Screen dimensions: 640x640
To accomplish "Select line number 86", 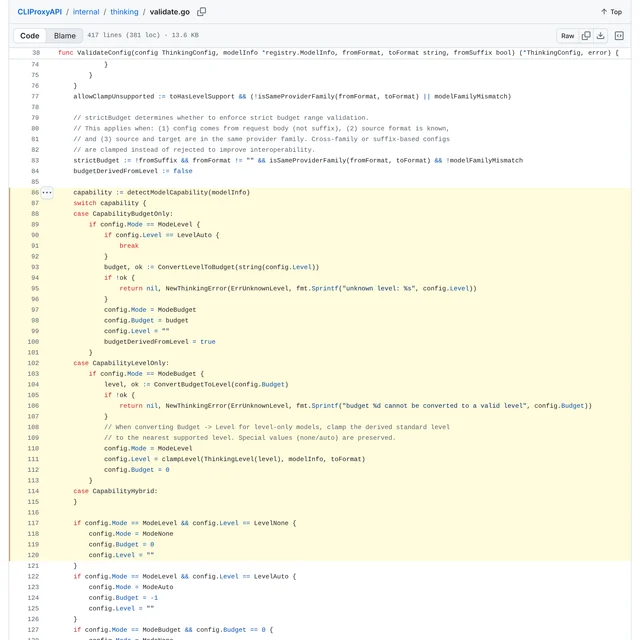I will coord(35,192).
